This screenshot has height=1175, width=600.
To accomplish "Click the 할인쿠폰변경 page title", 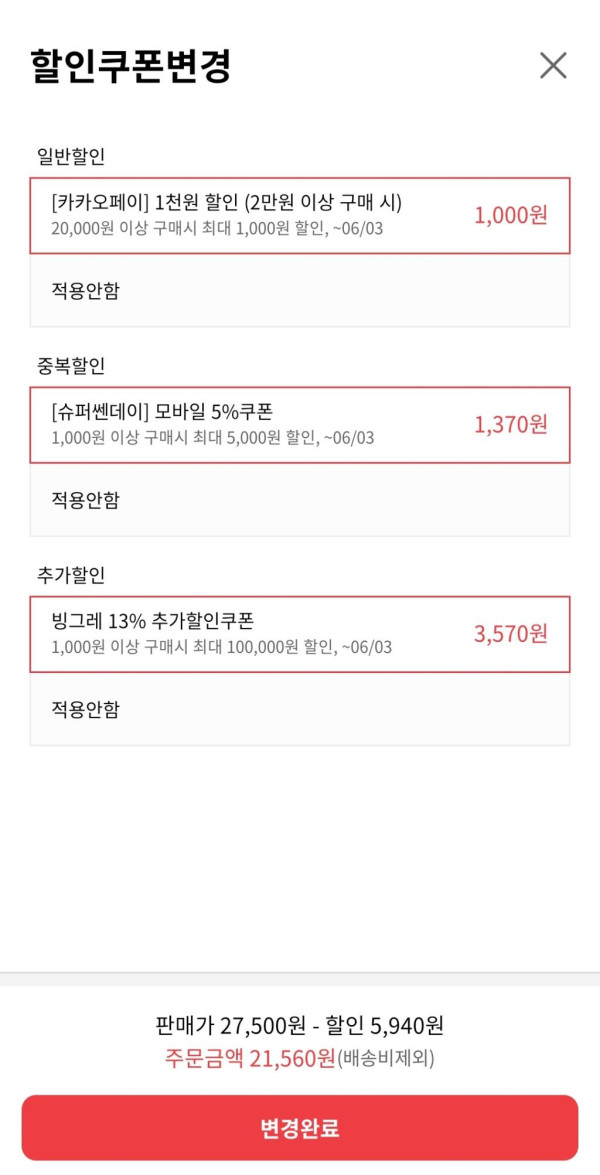I will tap(131, 66).
